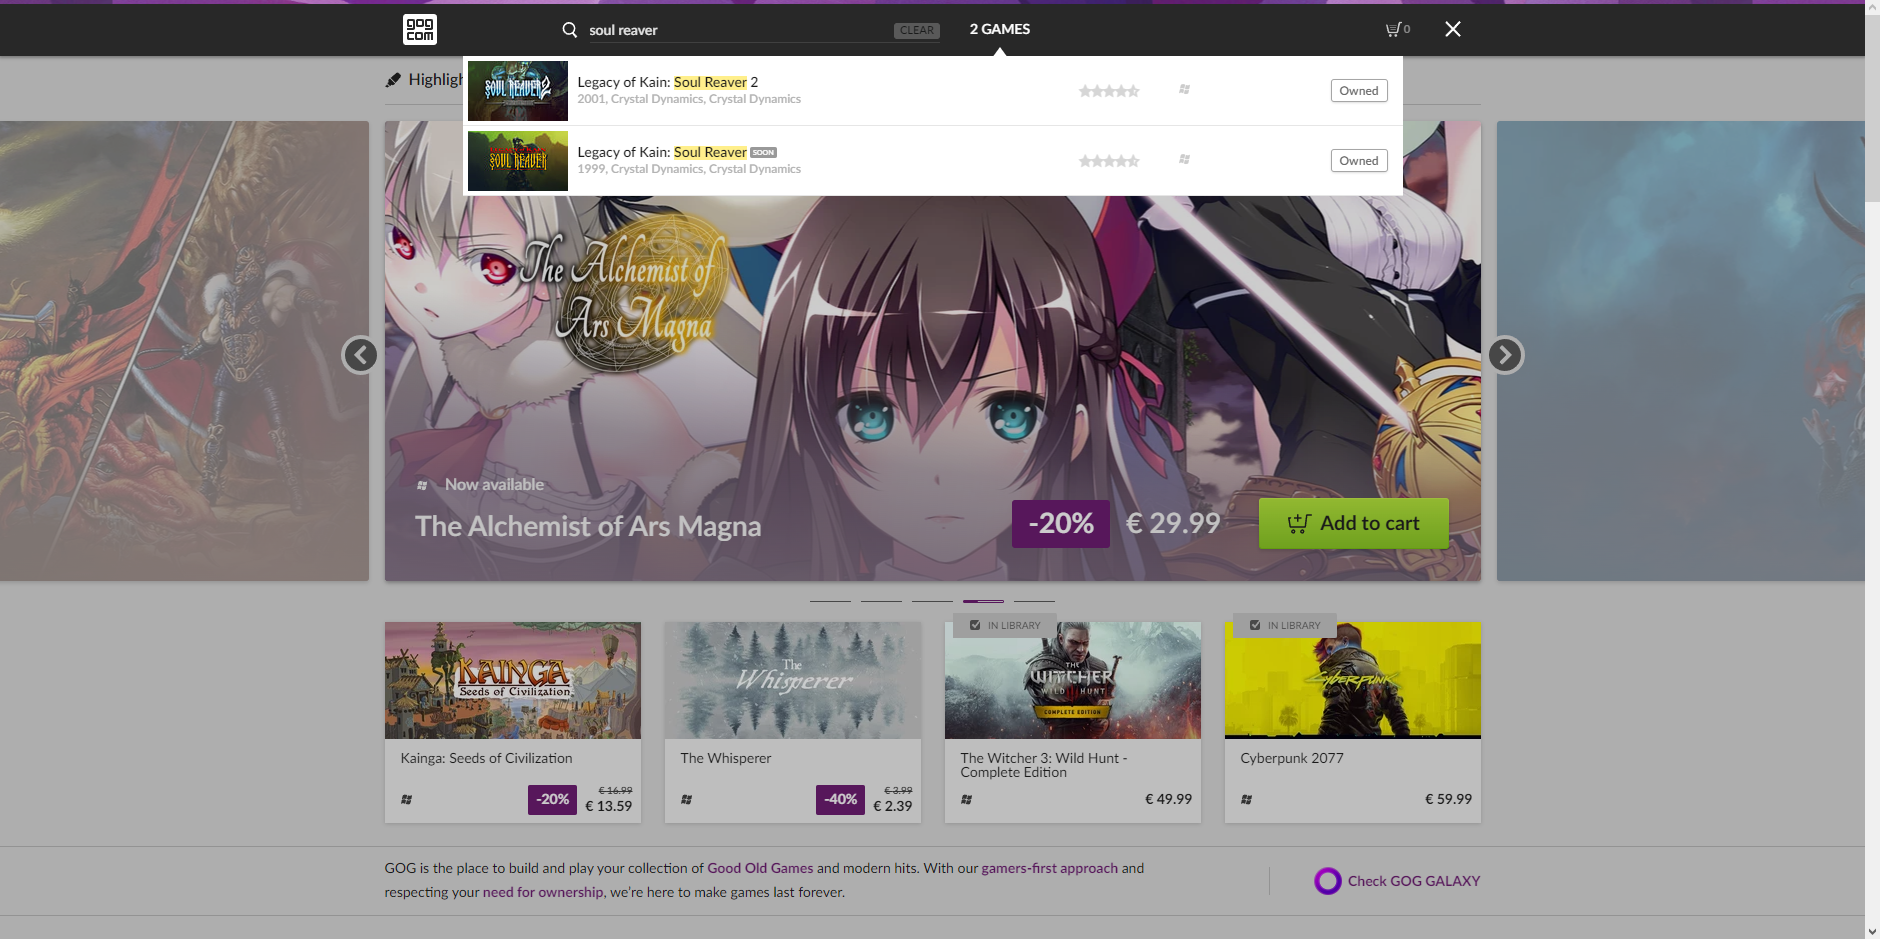Click Owned button for Soul Reaver 2
Viewport: 1880px width, 939px height.
1359,91
